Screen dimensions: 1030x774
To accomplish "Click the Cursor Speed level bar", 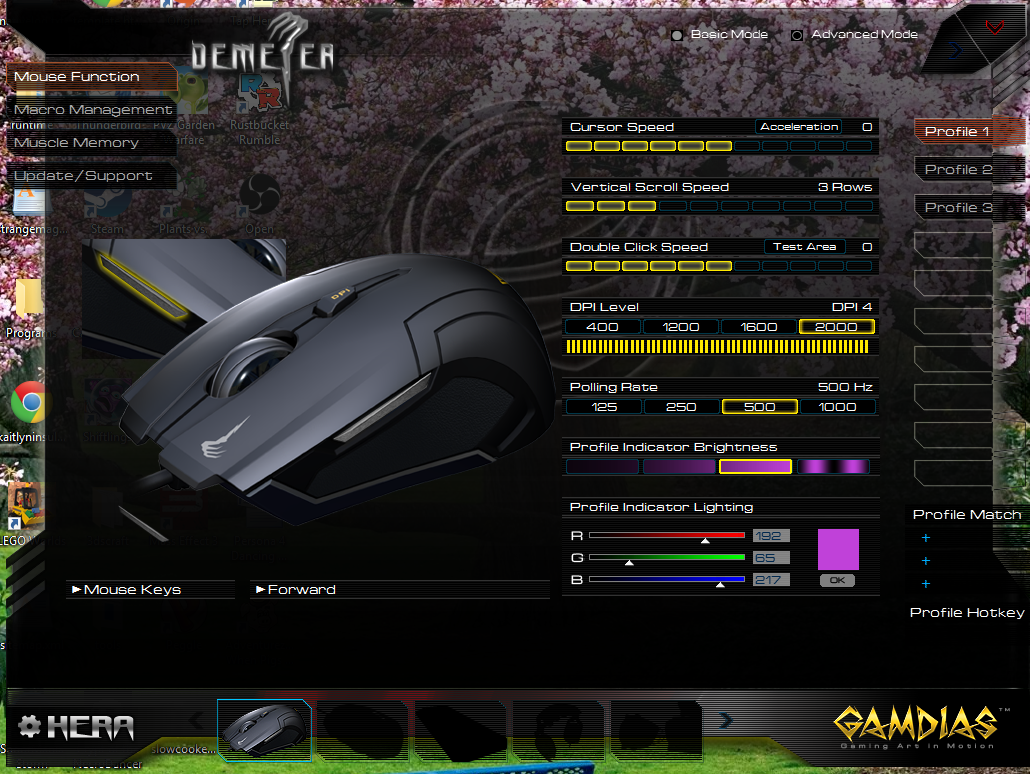I will tap(719, 146).
